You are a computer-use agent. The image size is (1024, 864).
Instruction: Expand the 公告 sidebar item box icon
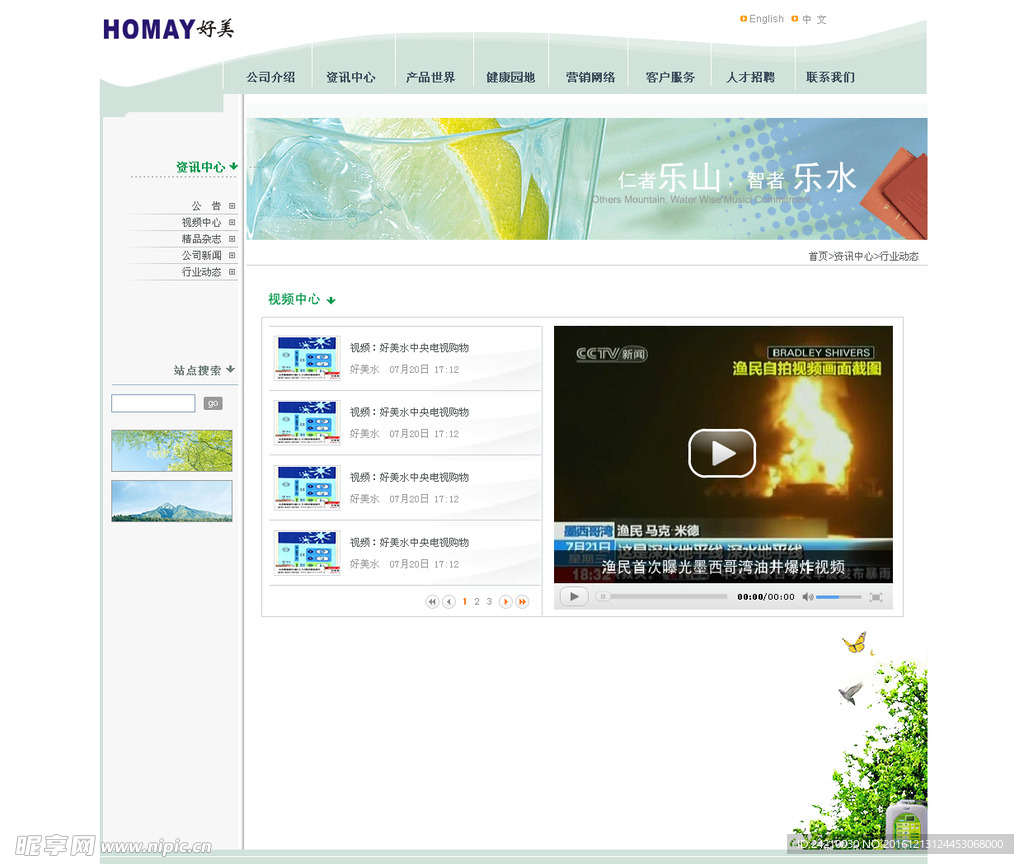click(x=232, y=206)
